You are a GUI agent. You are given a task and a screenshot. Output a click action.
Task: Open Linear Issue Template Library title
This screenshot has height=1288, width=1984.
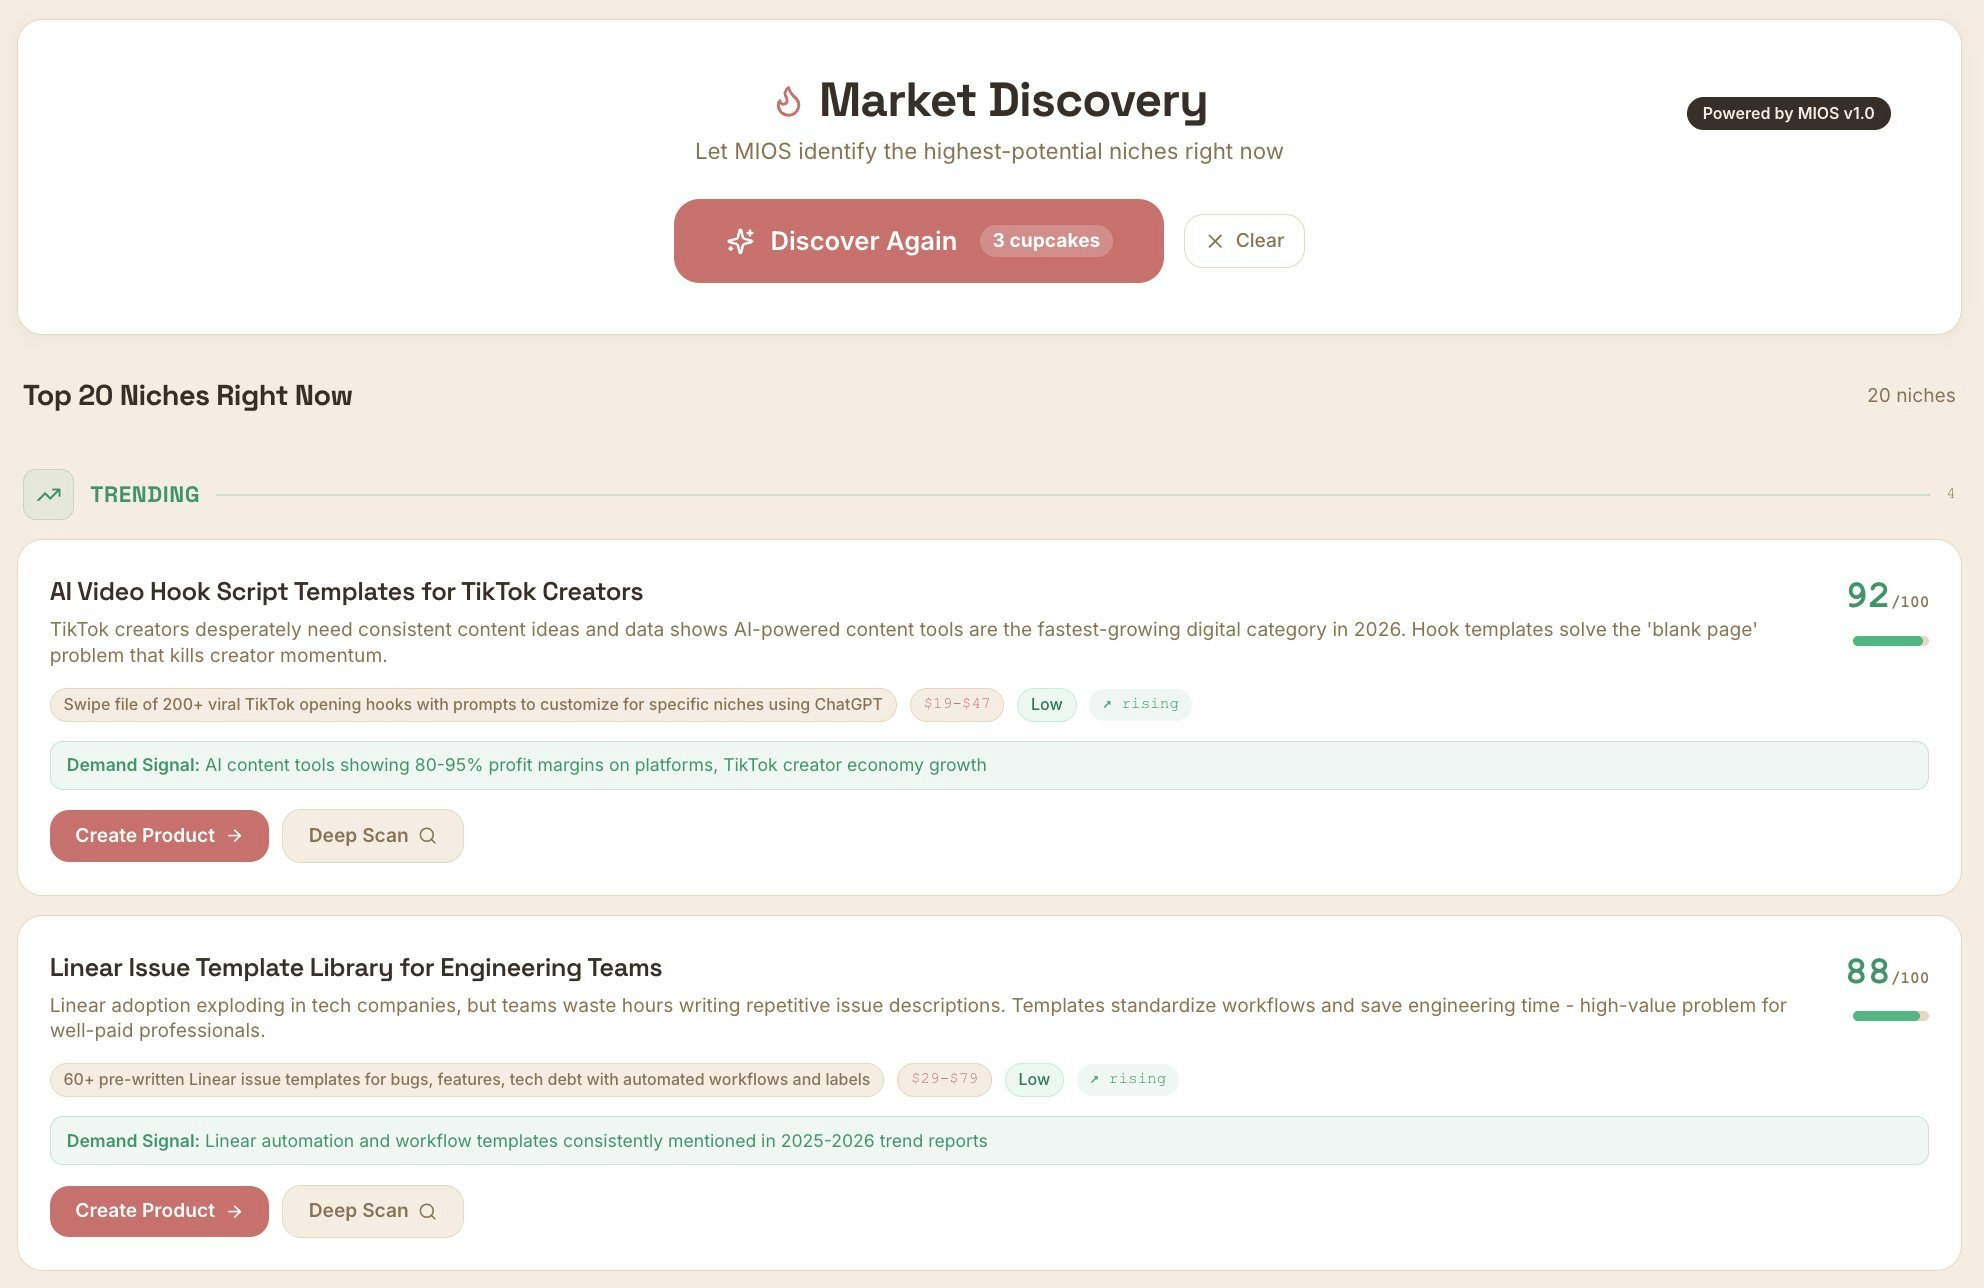355,967
